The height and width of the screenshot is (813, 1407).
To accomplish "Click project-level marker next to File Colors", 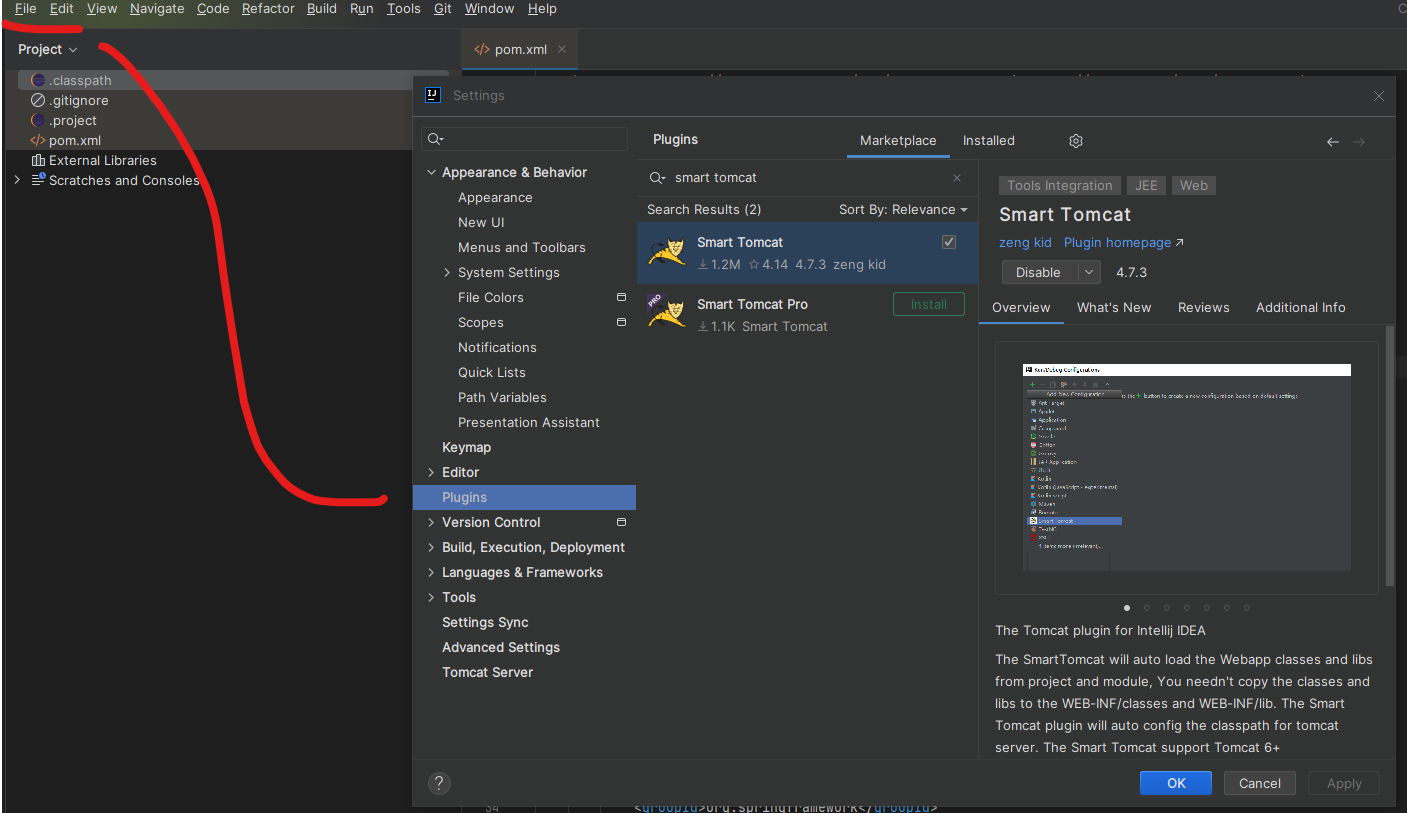I will (621, 297).
